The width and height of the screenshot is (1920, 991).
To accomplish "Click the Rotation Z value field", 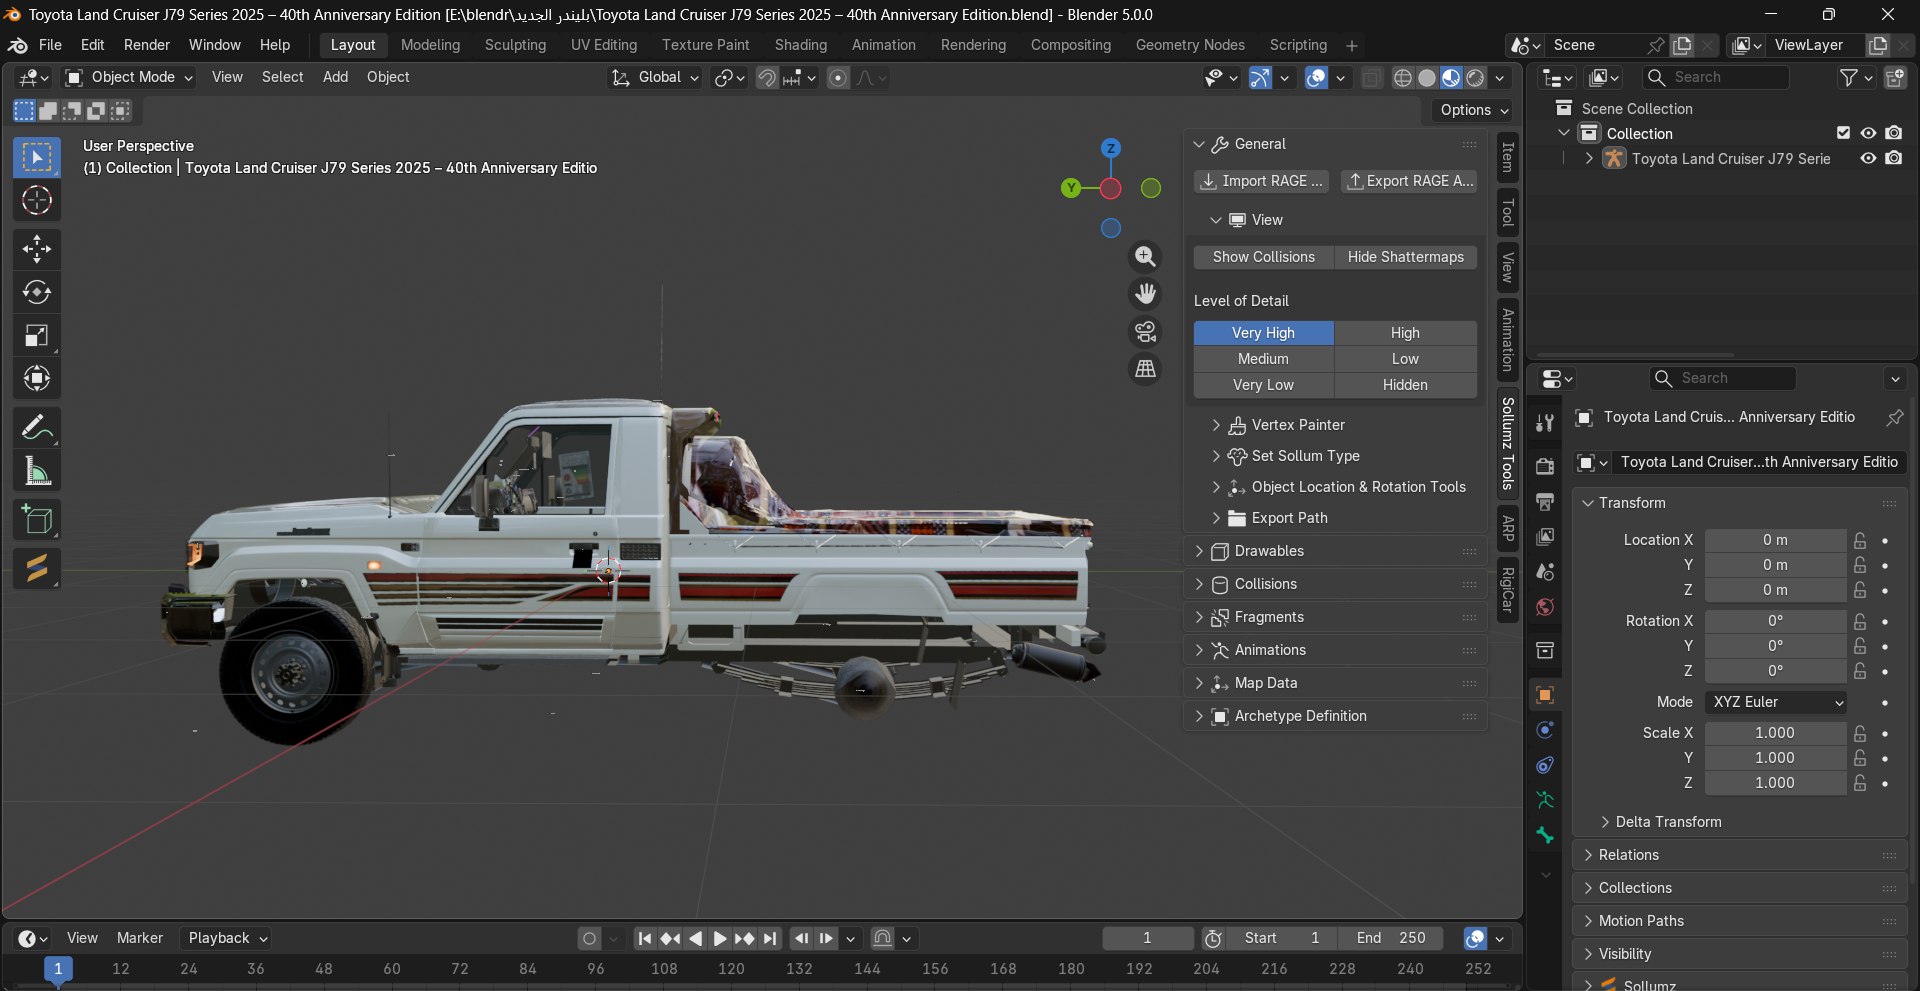I will tap(1775, 671).
